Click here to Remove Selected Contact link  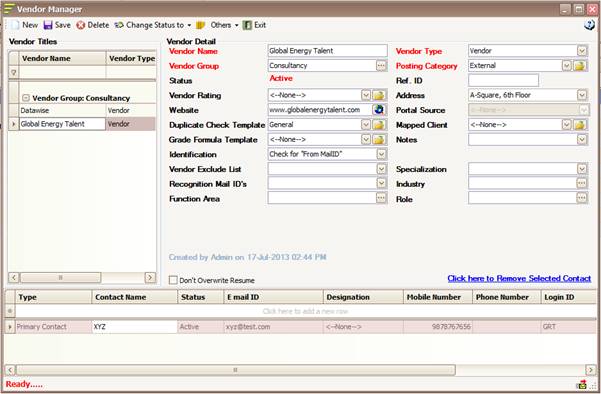point(519,279)
